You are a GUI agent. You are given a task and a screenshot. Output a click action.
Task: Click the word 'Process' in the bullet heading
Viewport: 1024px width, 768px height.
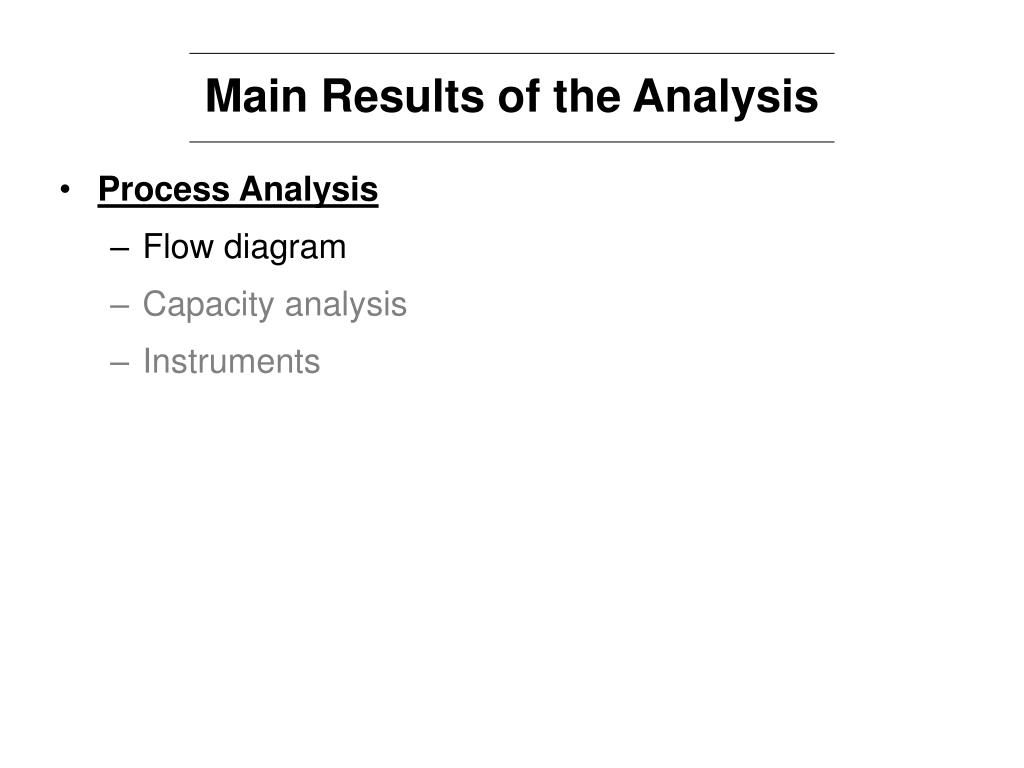coord(164,189)
